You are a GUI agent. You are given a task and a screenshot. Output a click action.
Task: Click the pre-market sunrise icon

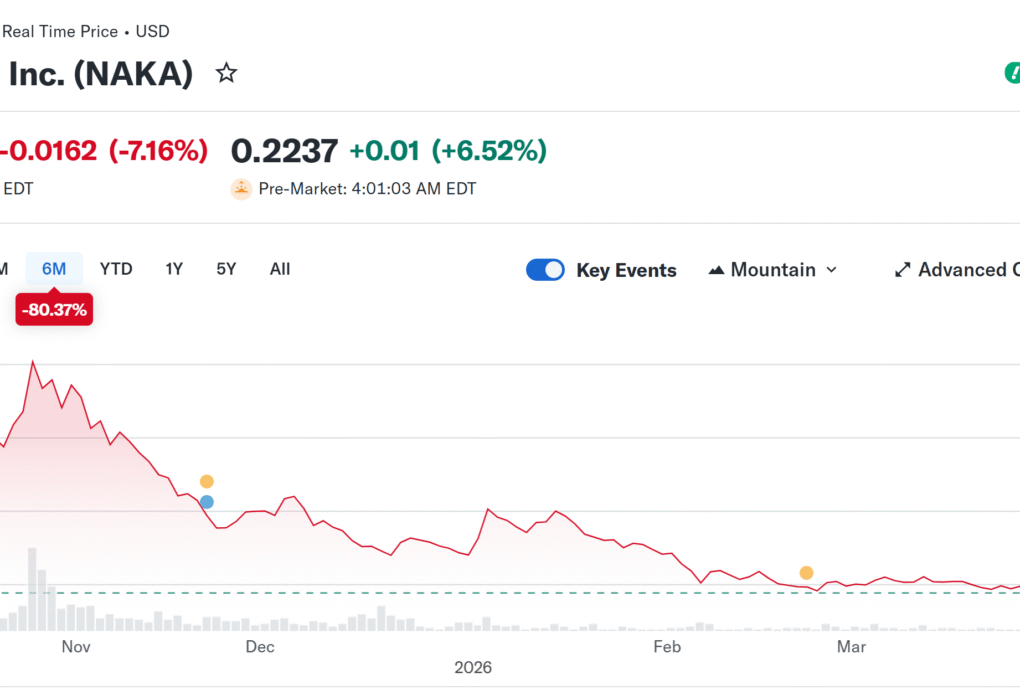coord(241,188)
